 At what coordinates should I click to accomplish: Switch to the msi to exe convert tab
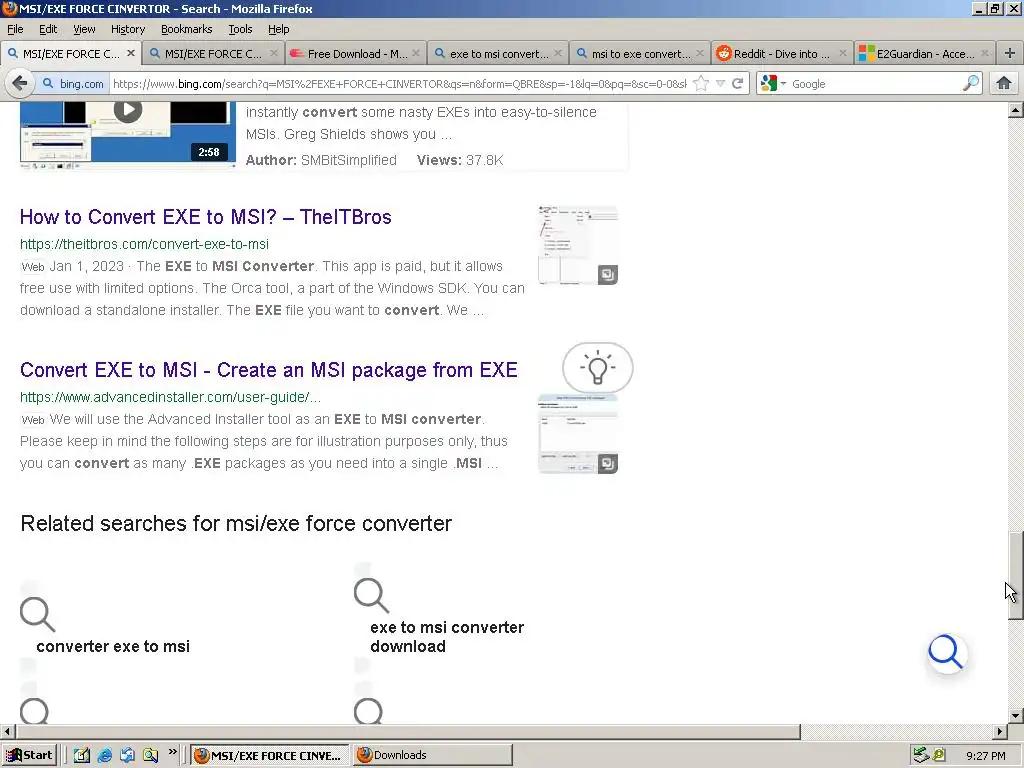click(x=641, y=54)
